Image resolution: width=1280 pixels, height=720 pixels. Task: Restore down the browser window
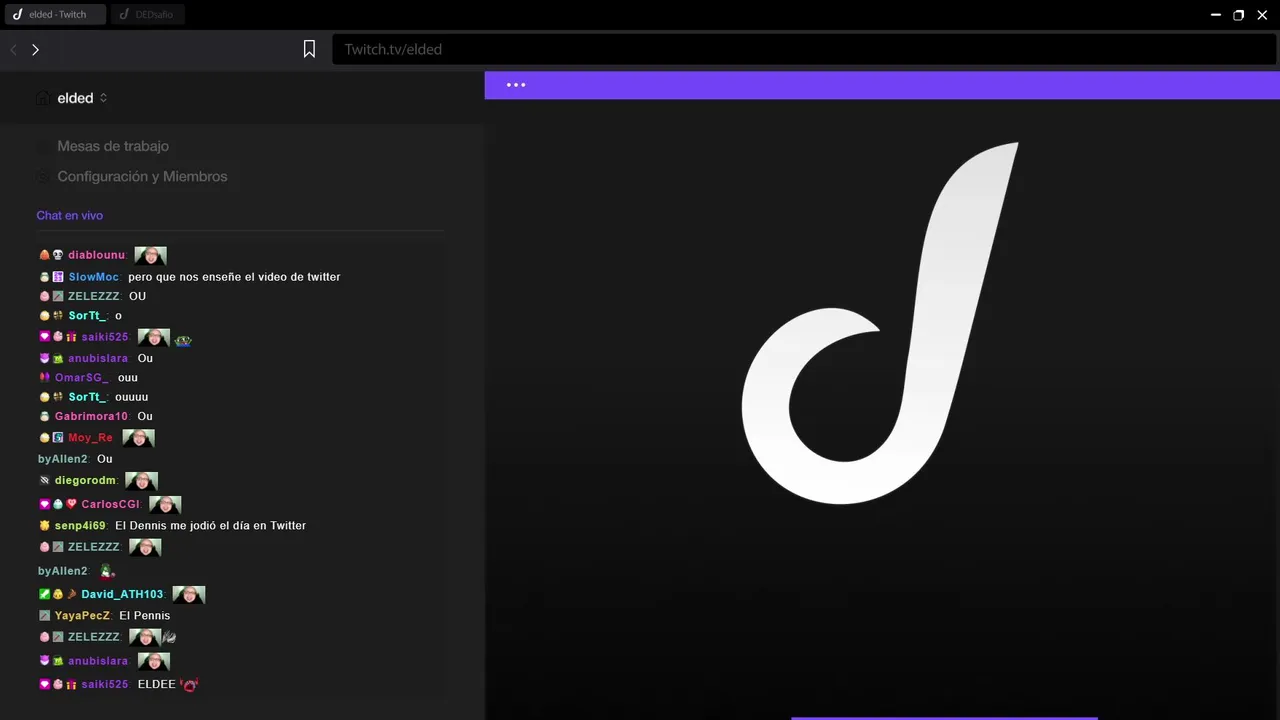point(1239,15)
